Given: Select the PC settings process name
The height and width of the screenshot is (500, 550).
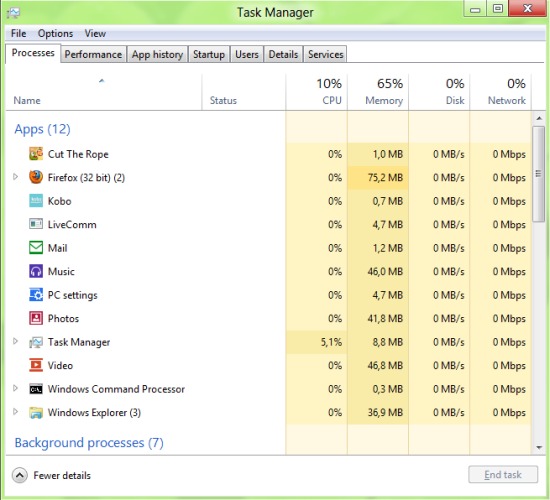Looking at the screenshot, I should click(x=73, y=295).
